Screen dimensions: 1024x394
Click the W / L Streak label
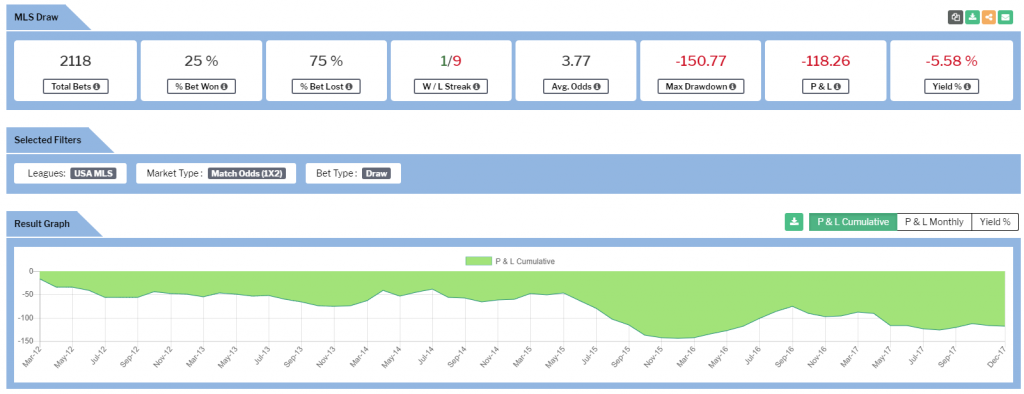tap(451, 86)
